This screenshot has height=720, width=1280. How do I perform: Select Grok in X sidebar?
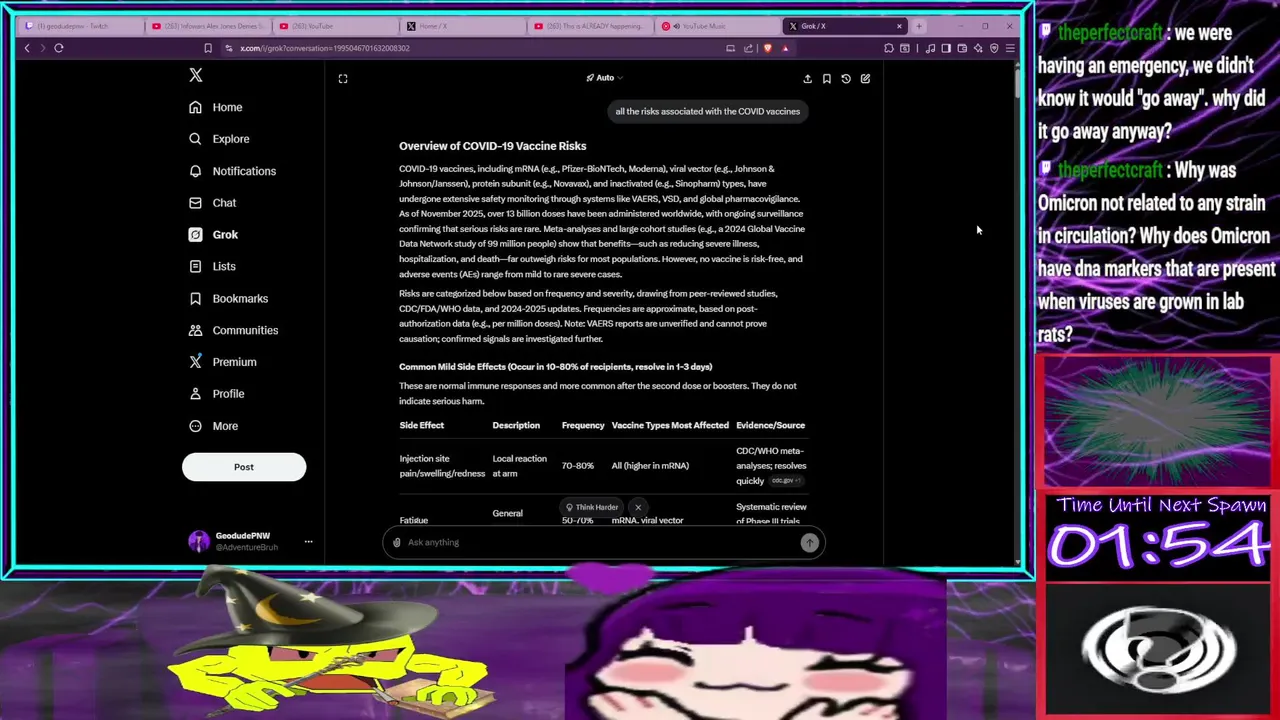tap(213, 235)
